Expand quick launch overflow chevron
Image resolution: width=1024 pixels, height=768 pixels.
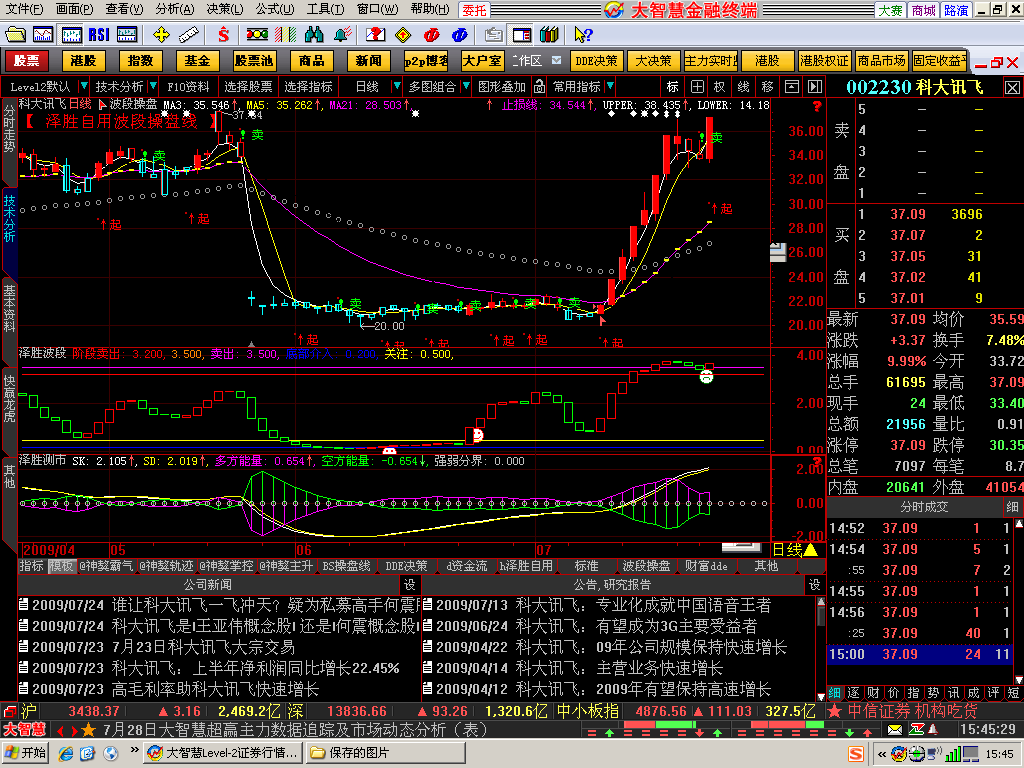[x=134, y=750]
